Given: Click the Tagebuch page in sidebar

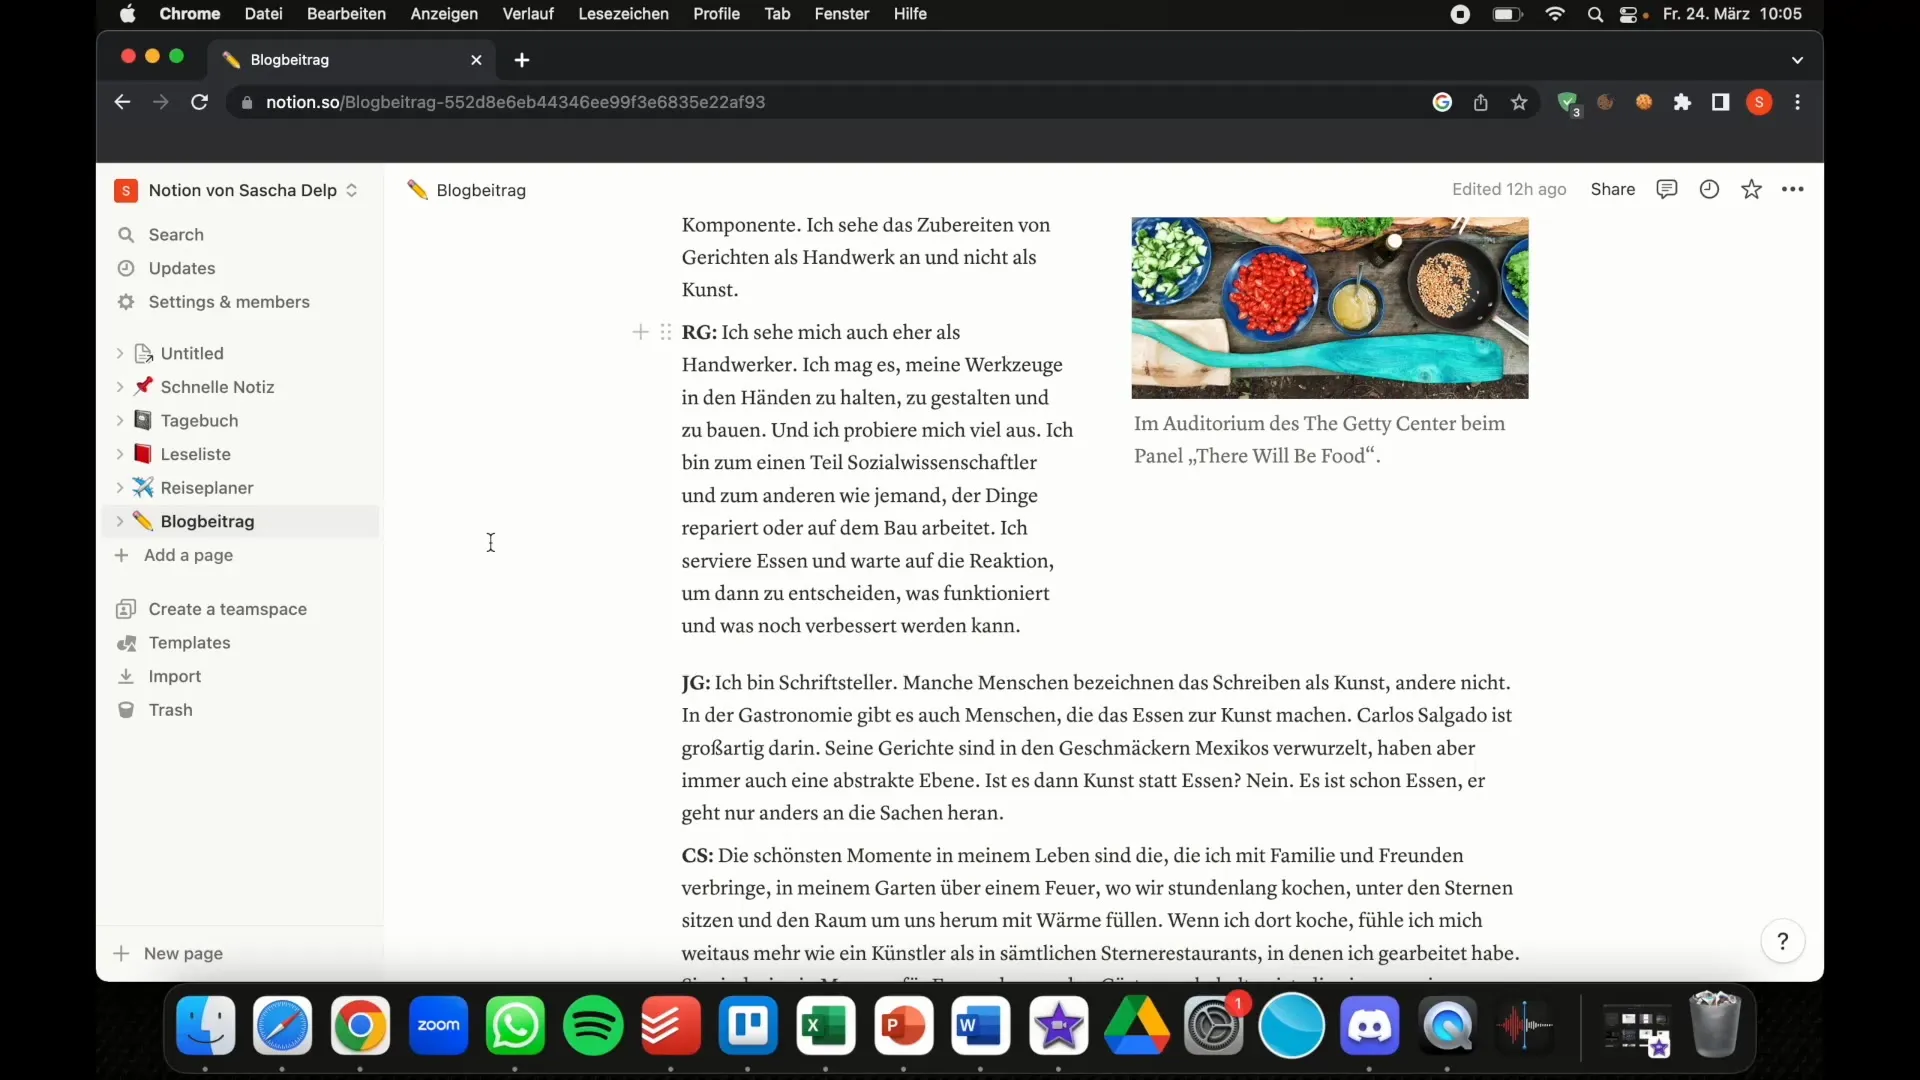Looking at the screenshot, I should click(199, 419).
